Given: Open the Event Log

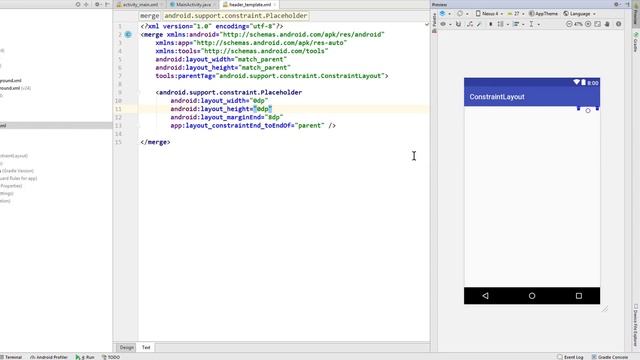Looking at the screenshot, I should point(571,357).
